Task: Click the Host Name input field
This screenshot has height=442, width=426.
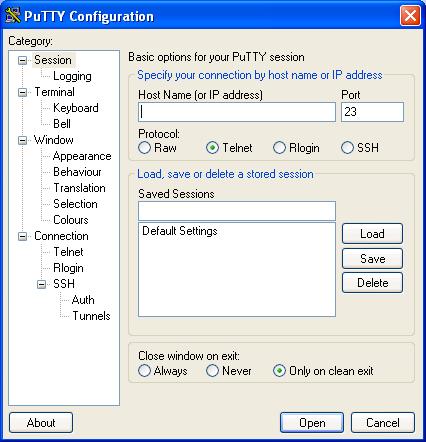Action: pos(237,112)
